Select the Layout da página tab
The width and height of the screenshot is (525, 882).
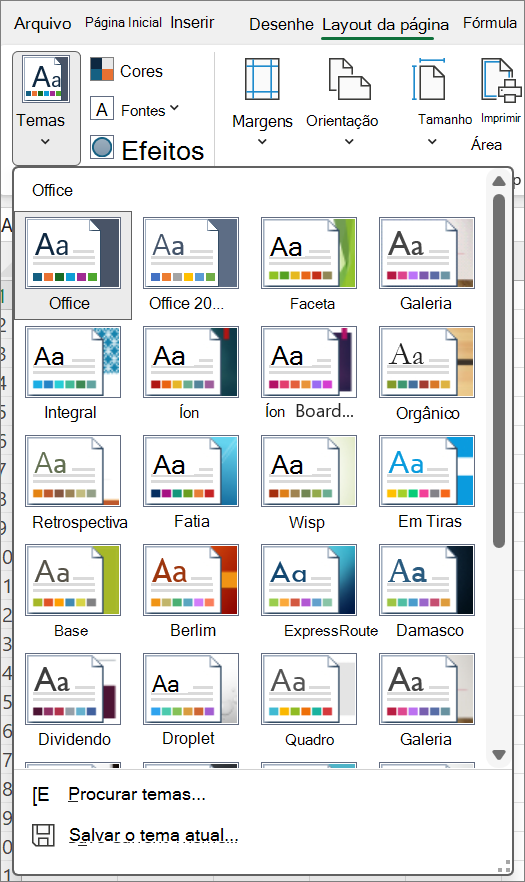(x=385, y=25)
